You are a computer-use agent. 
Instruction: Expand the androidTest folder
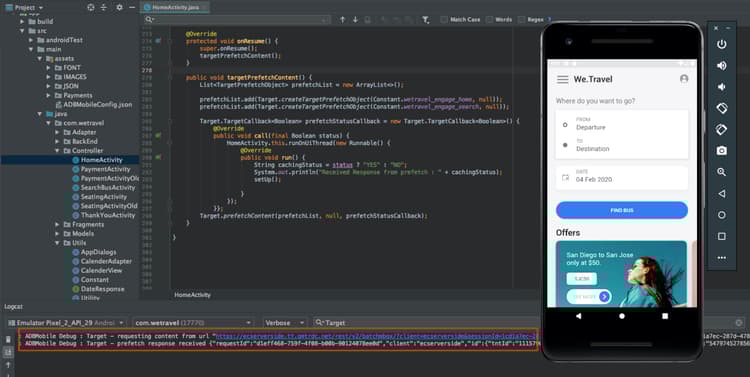[x=31, y=40]
